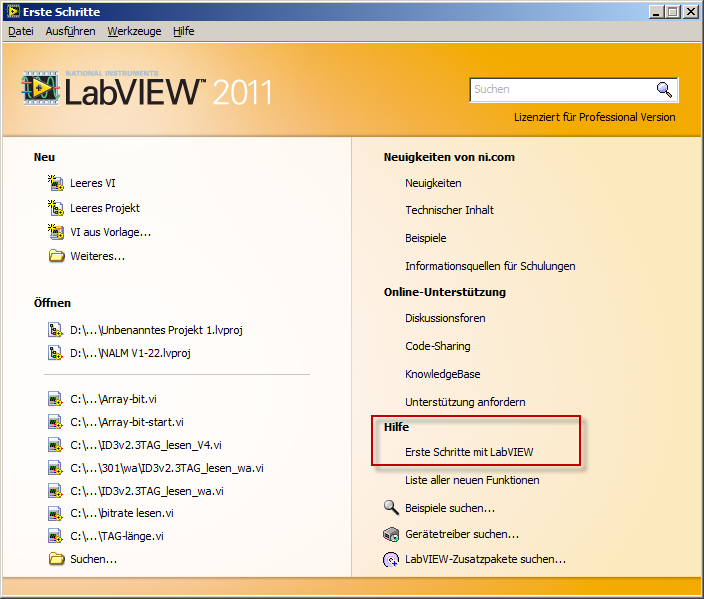Open recent file Array-bit-start.vi

click(127, 422)
